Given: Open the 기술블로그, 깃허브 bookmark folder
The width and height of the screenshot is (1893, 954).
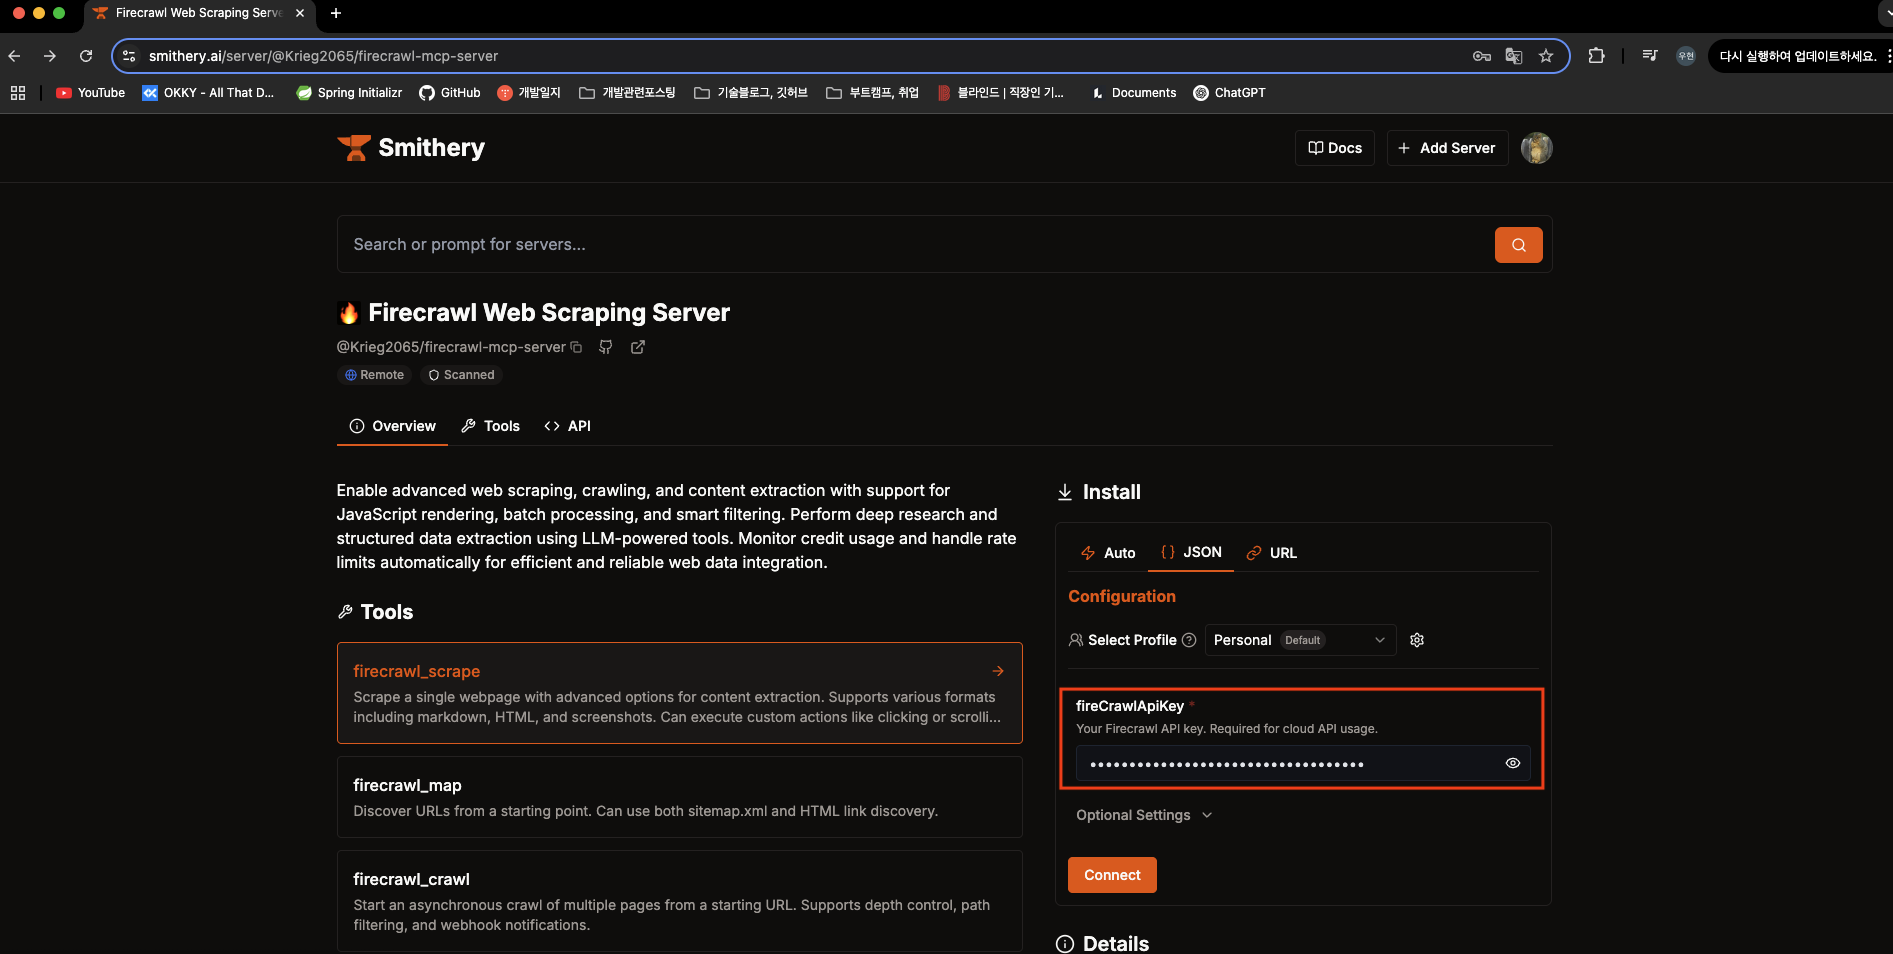Looking at the screenshot, I should coord(751,93).
